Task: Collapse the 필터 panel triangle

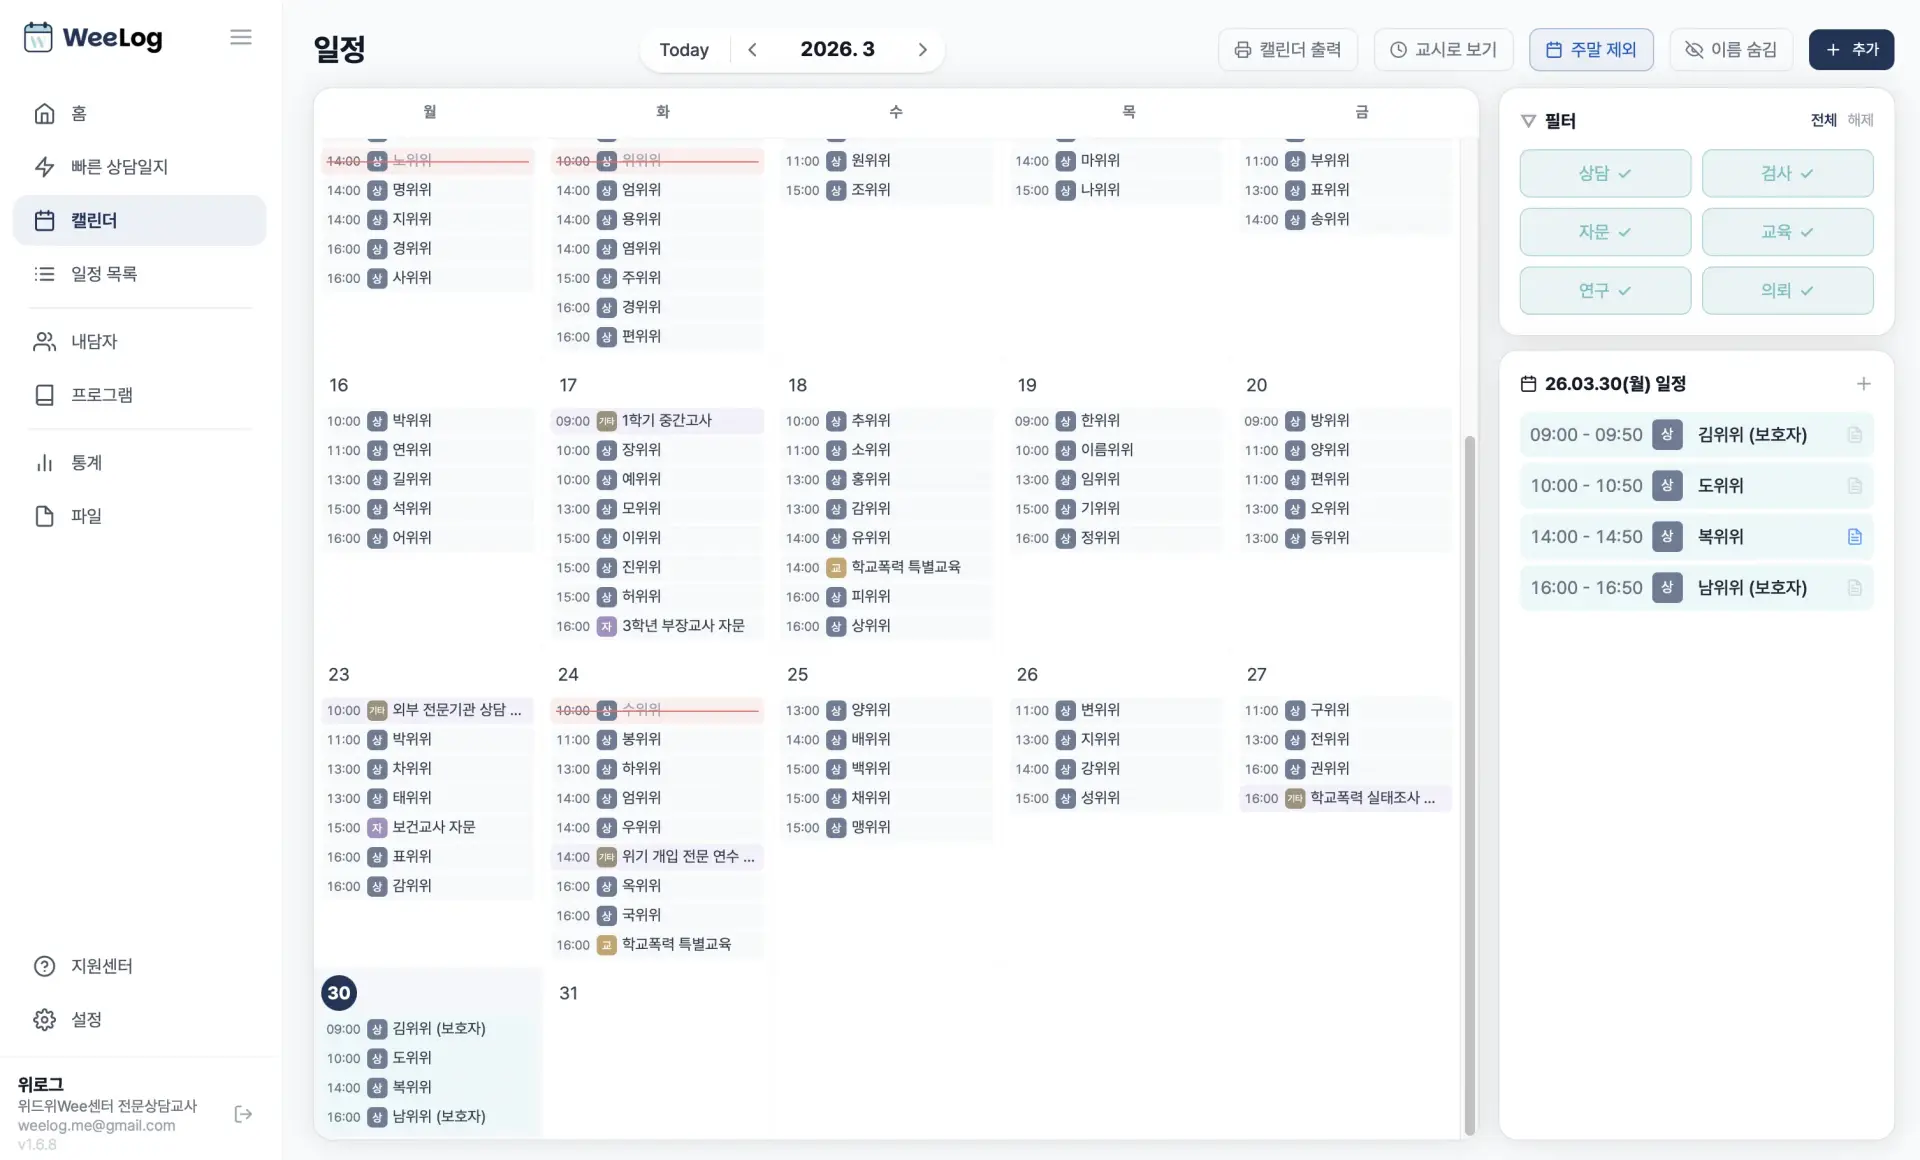Action: coord(1528,121)
